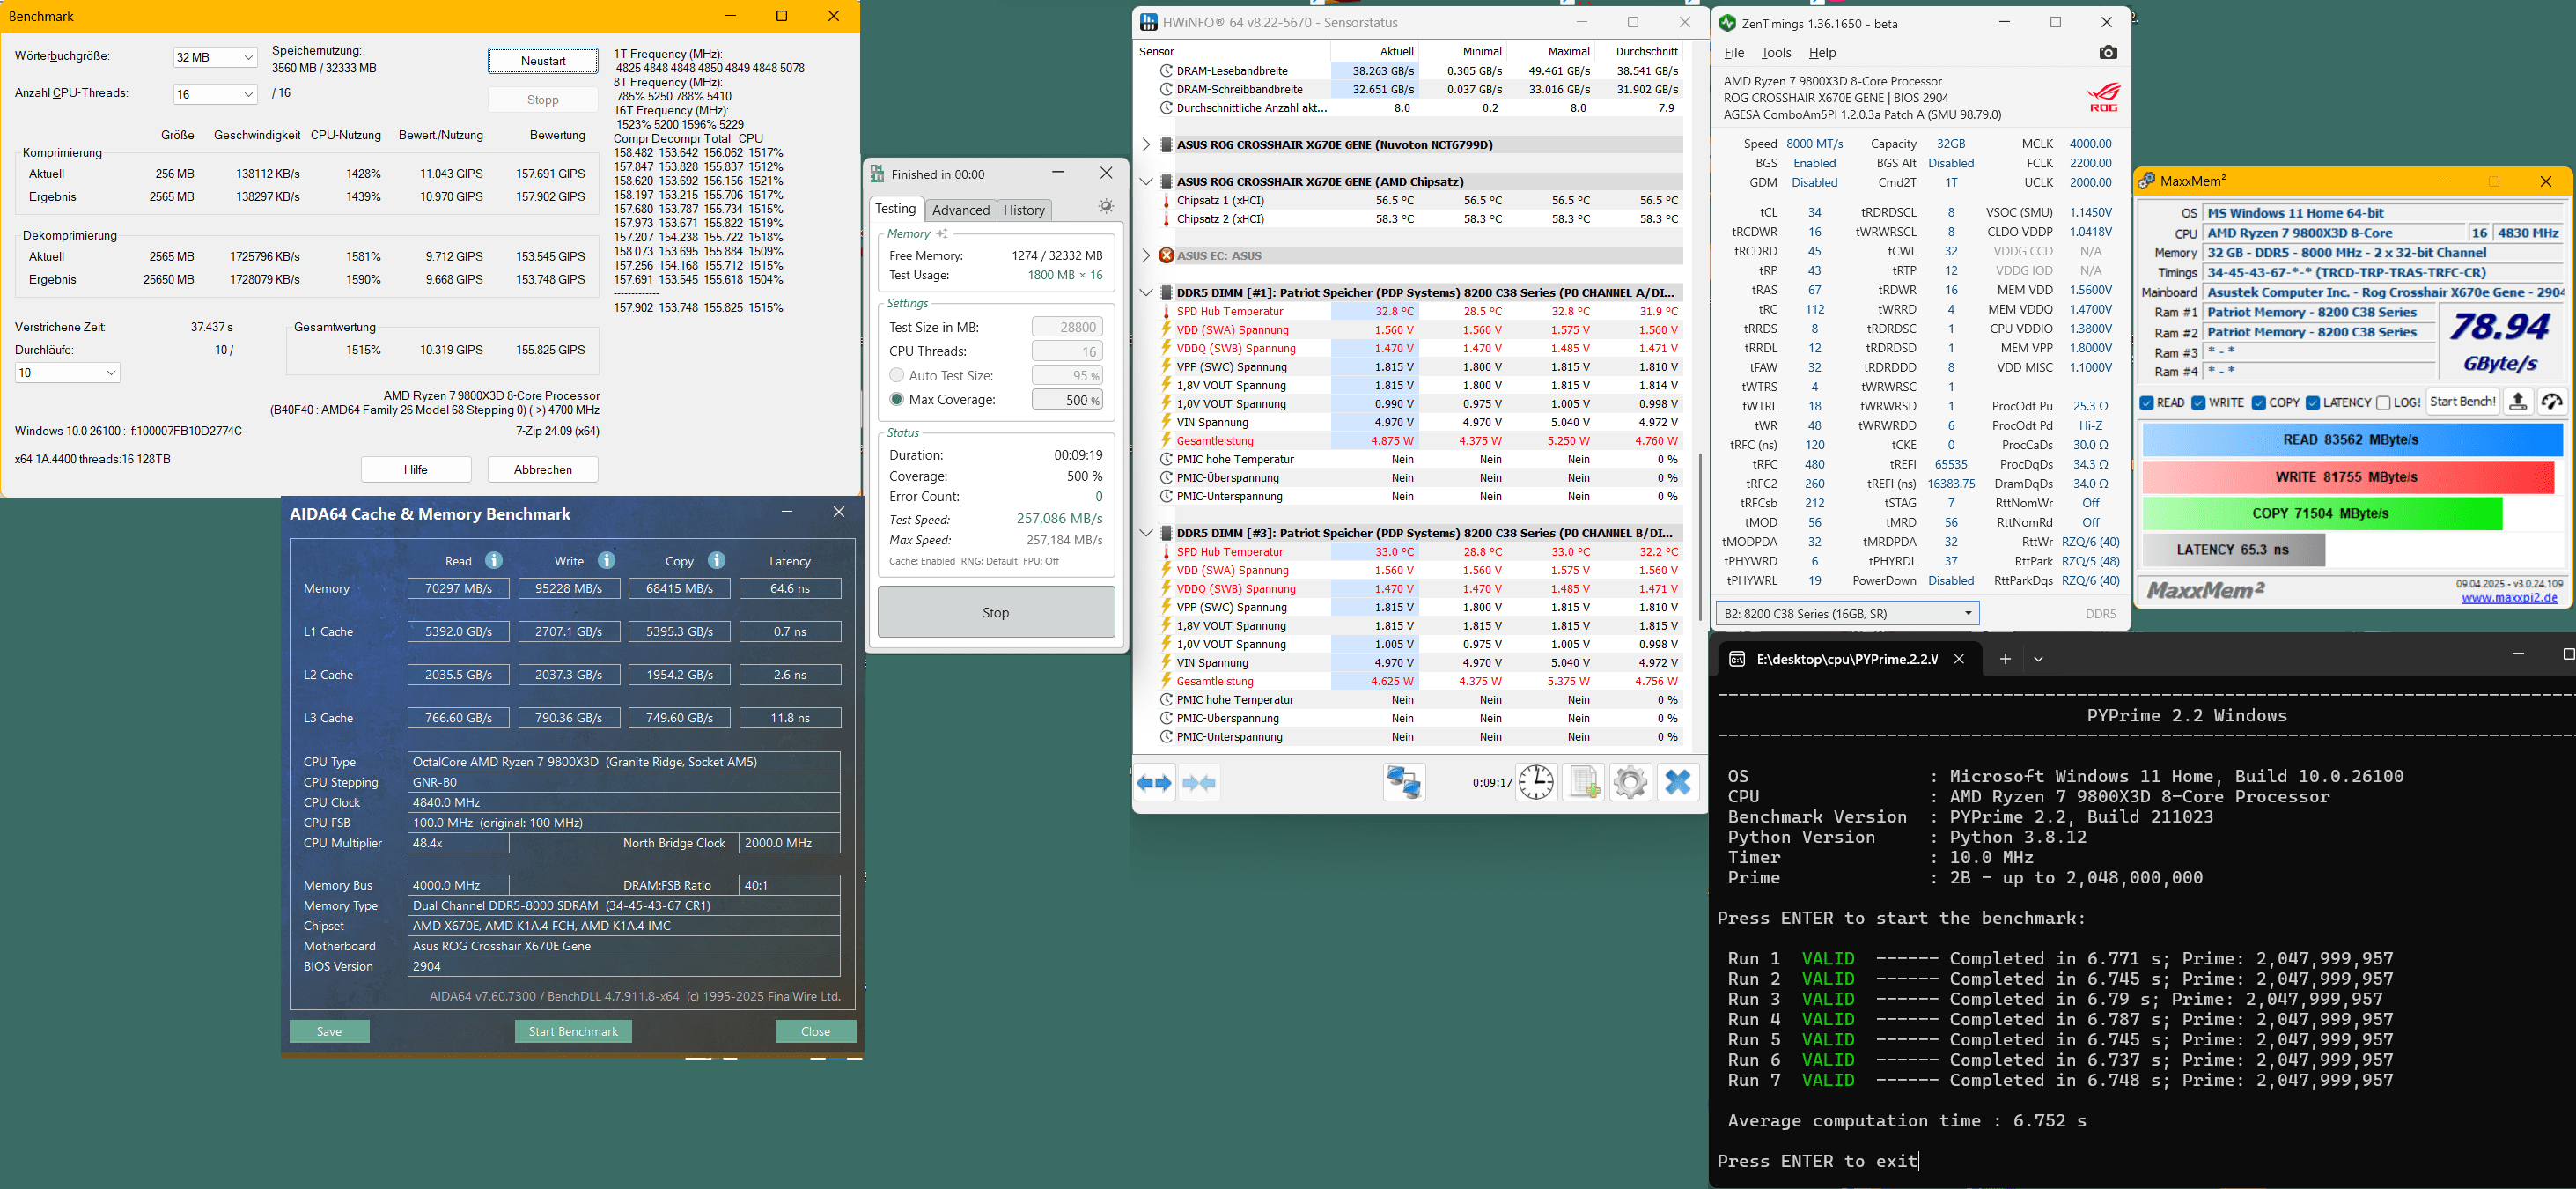Viewport: 2576px width, 1189px height.
Task: Click HWiNFO converging arrows layout button
Action: [1199, 783]
